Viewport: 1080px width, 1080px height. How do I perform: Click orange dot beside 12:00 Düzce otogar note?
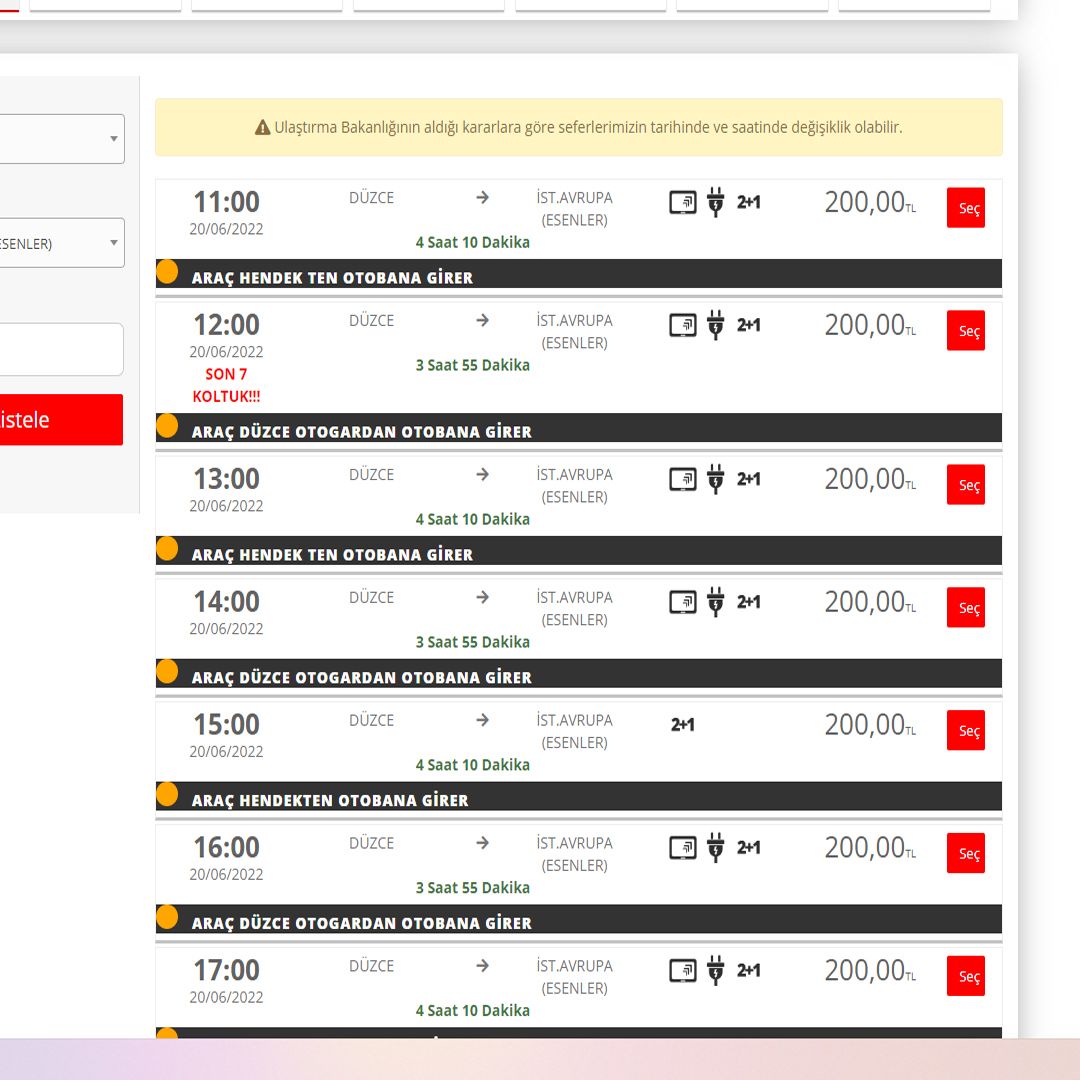(167, 426)
